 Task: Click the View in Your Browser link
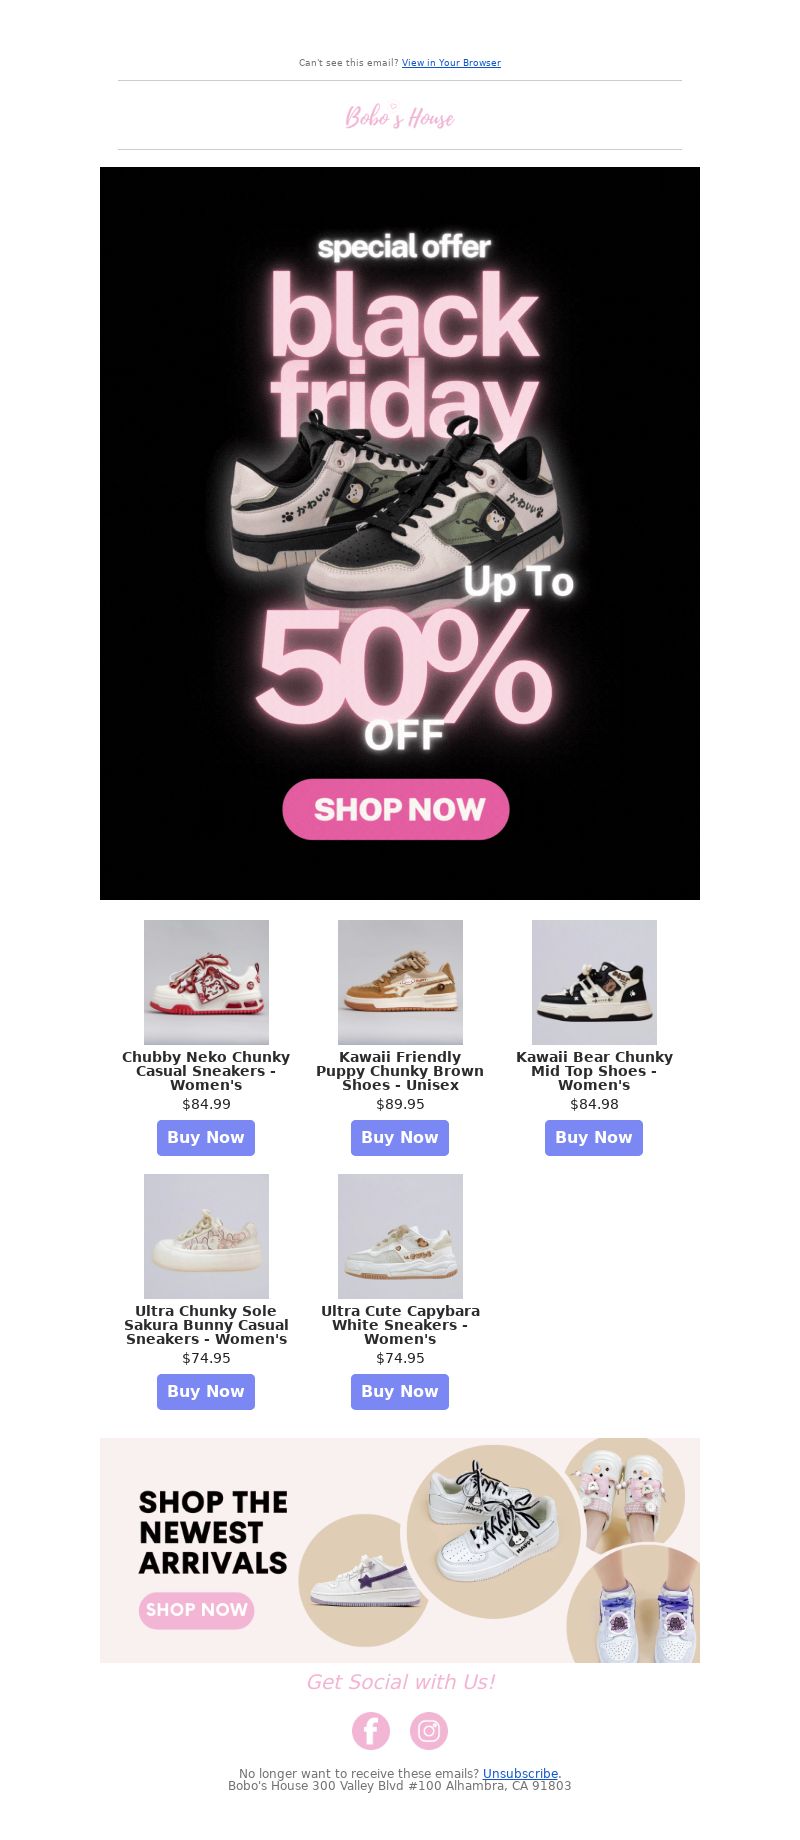coord(451,63)
